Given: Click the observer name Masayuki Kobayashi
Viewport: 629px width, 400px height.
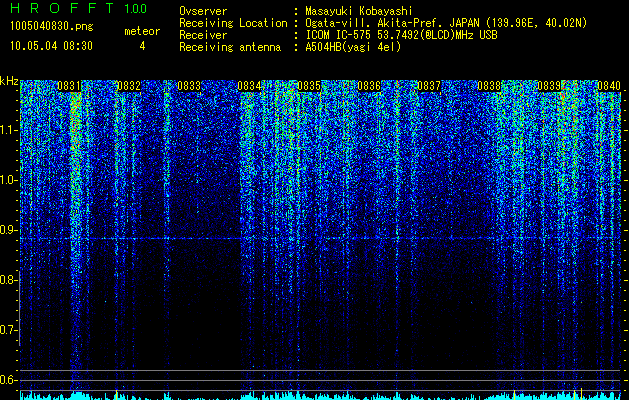Looking at the screenshot, I should 359,11.
